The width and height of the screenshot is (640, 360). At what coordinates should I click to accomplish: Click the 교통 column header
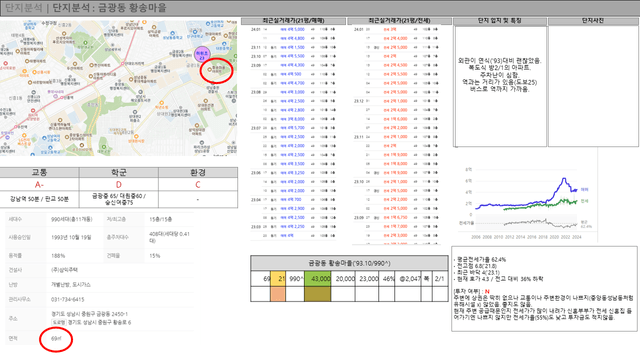pyautogui.click(x=39, y=173)
